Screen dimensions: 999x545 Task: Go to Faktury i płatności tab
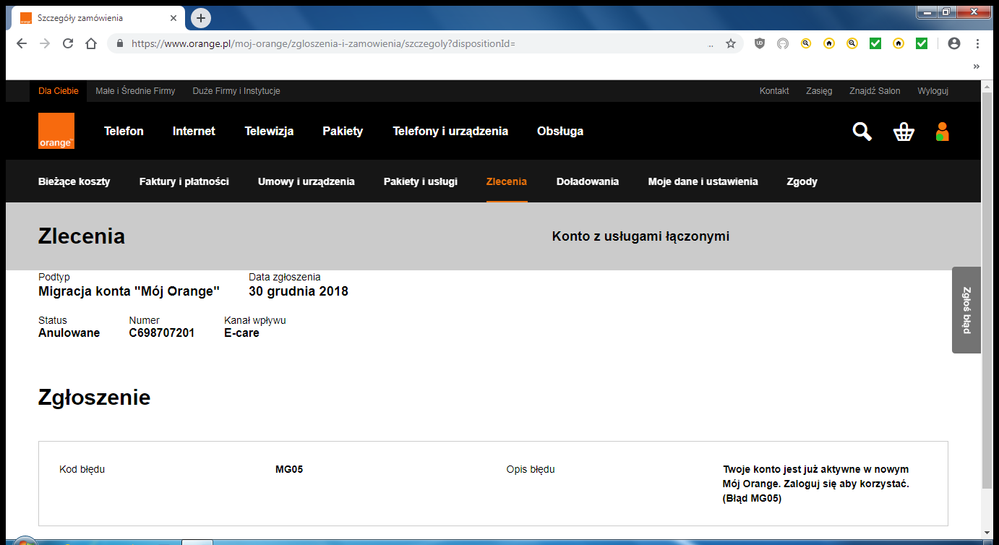(184, 181)
